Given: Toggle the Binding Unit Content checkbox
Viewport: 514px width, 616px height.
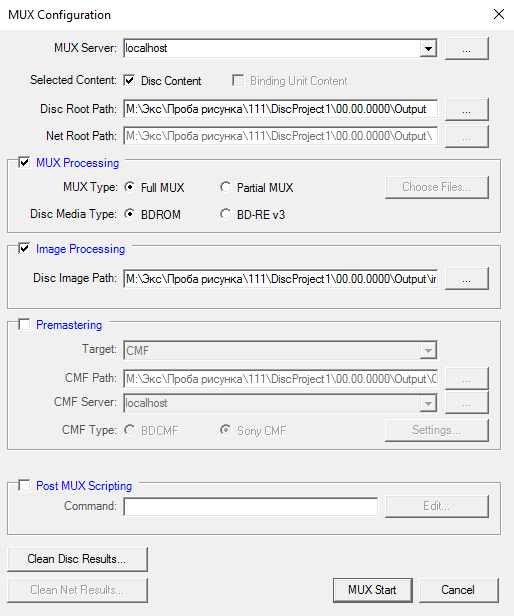Looking at the screenshot, I should click(x=238, y=81).
